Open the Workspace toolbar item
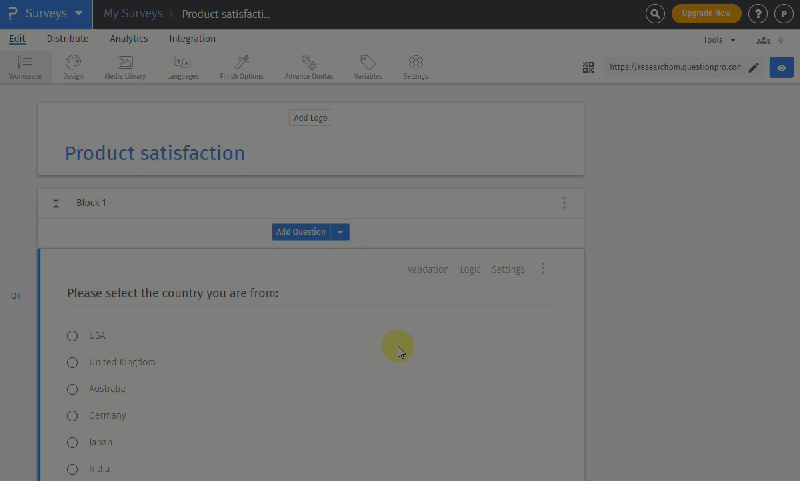The height and width of the screenshot is (481, 800). pos(25,67)
